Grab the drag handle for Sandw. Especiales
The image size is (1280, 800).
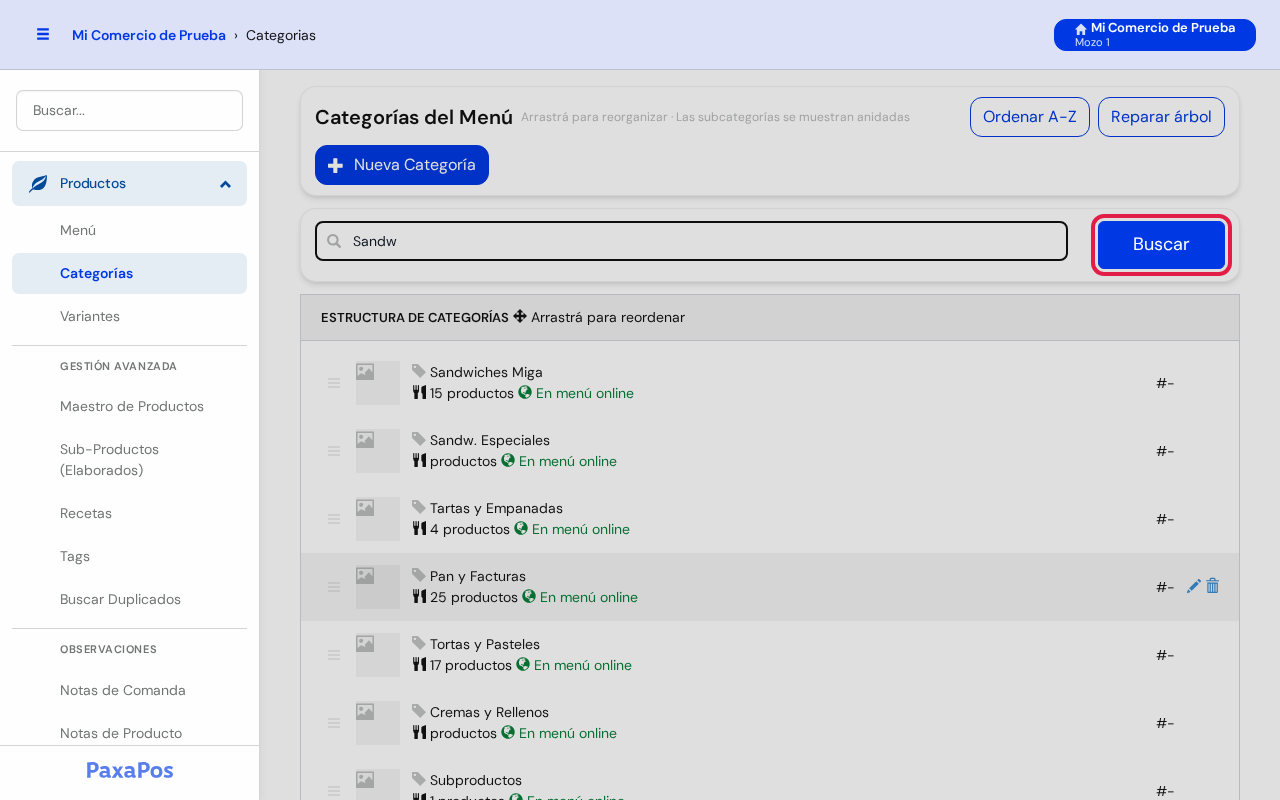coord(334,451)
